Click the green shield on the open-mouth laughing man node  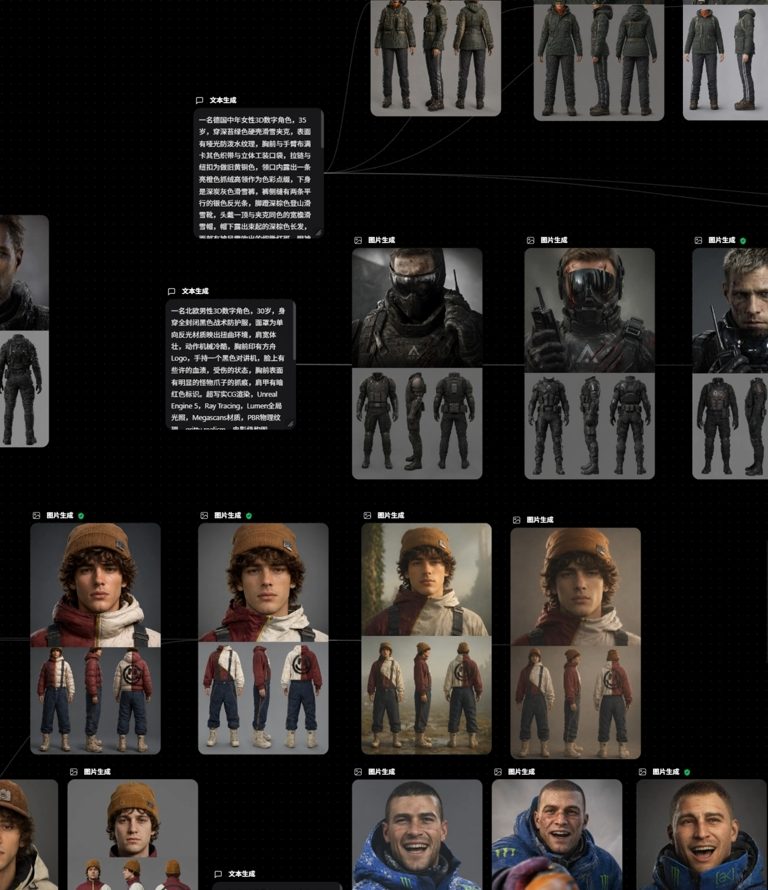tap(687, 773)
